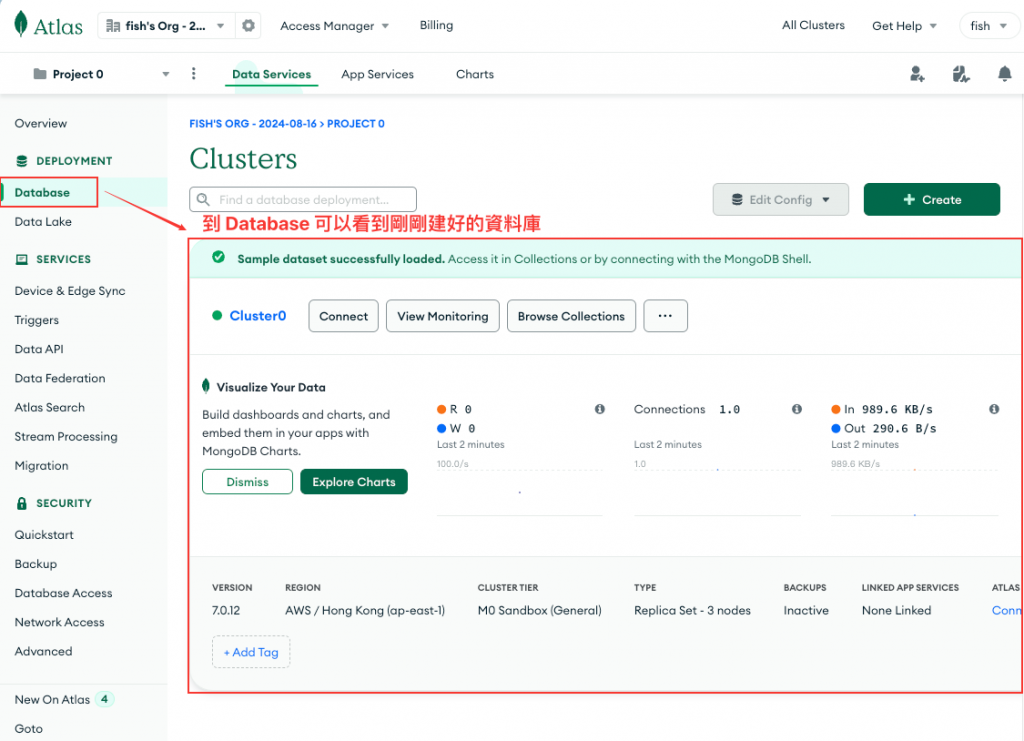Open the Billing page
Viewport: 1024px width, 741px height.
tap(436, 25)
